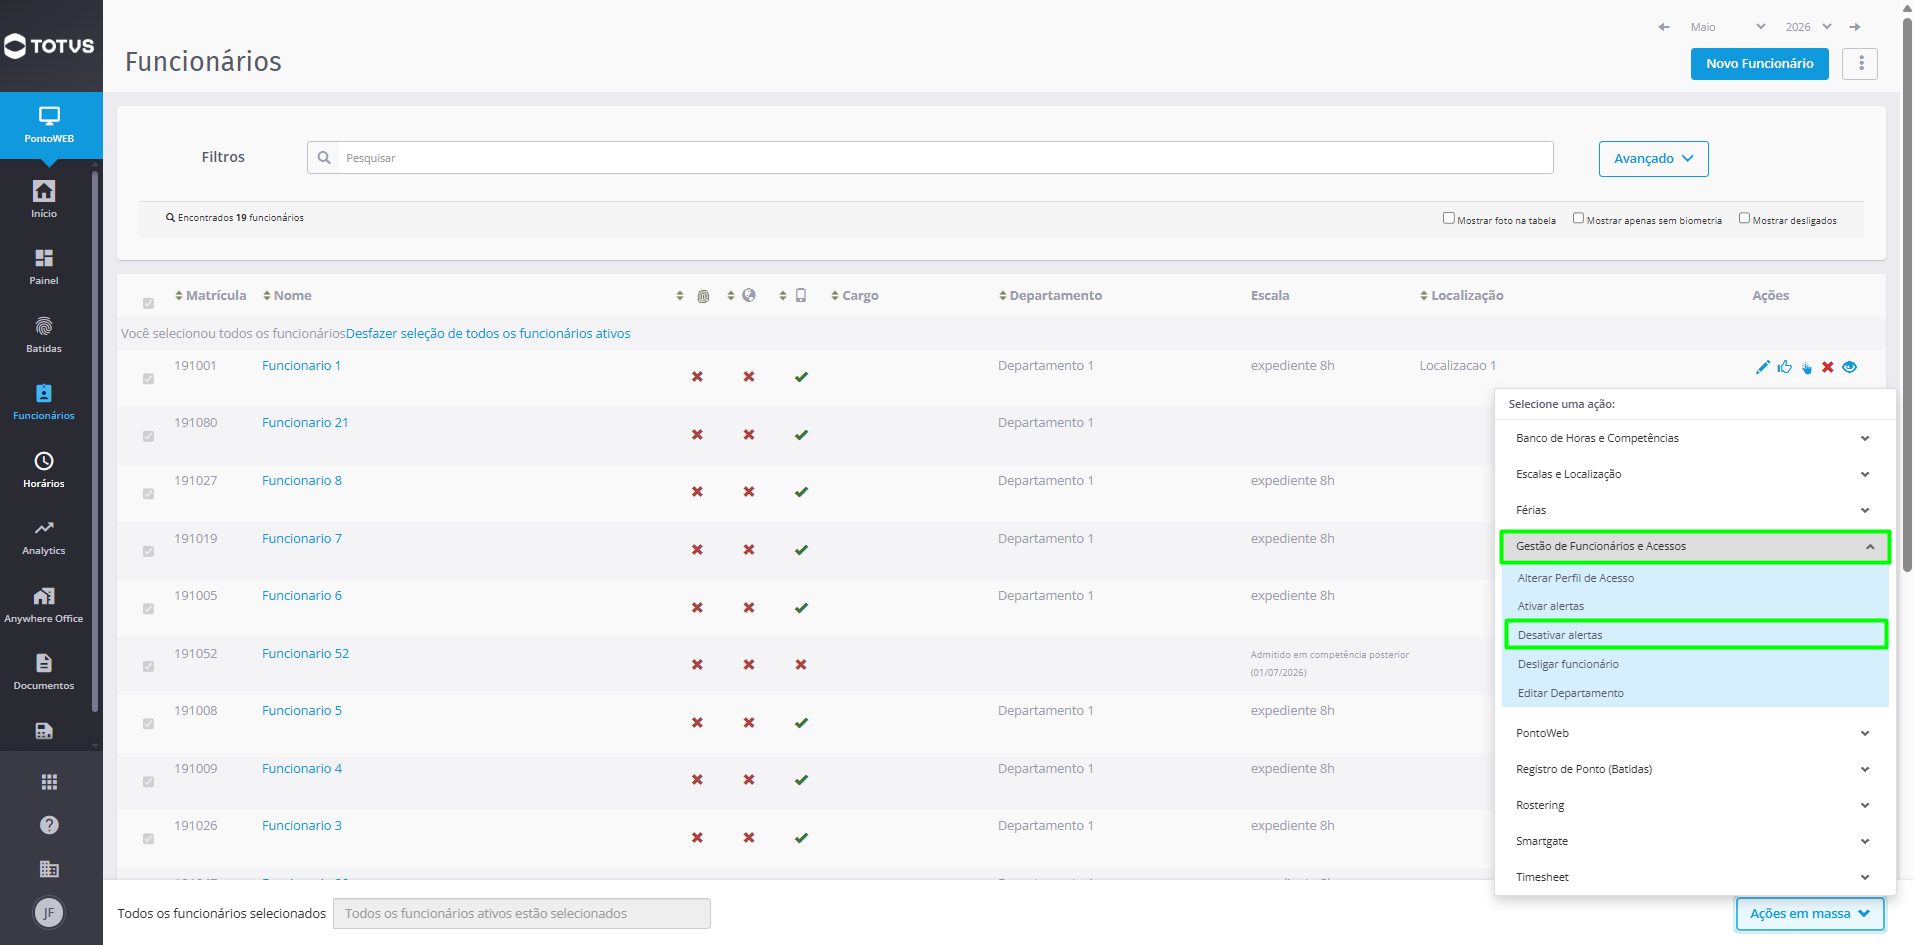The width and height of the screenshot is (1914, 945).
Task: Sort the table by Matrícula
Action: click(x=210, y=295)
